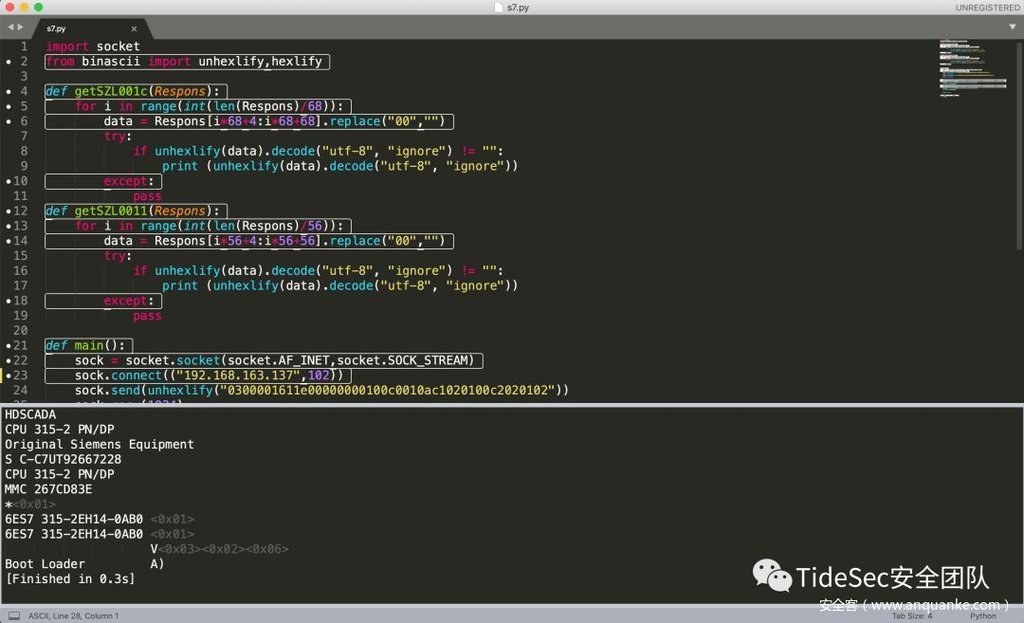The height and width of the screenshot is (623, 1024).
Task: Select the s7.py tab
Action: tap(89, 29)
